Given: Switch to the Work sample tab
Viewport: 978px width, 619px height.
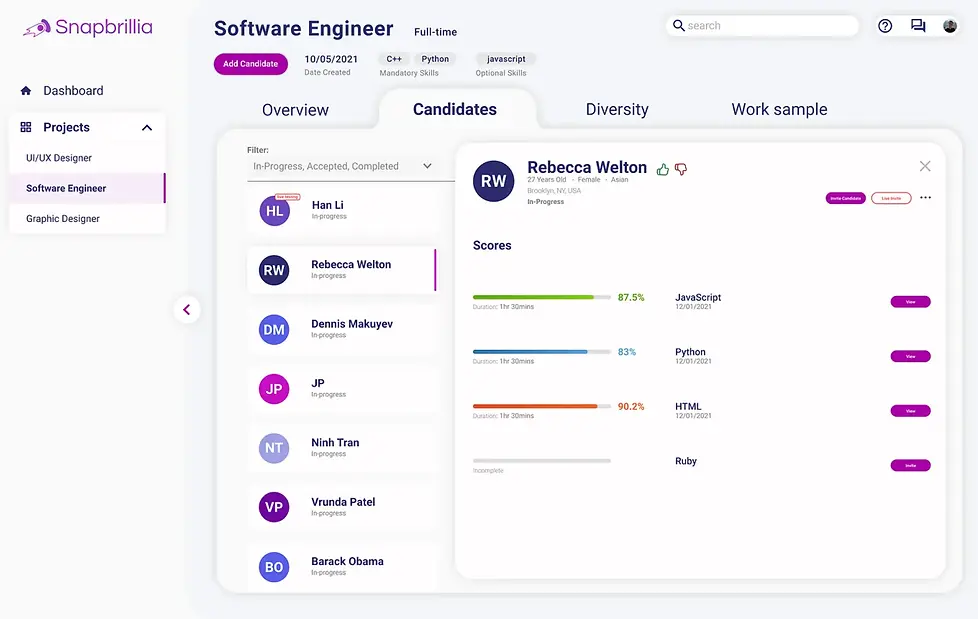Looking at the screenshot, I should (779, 109).
